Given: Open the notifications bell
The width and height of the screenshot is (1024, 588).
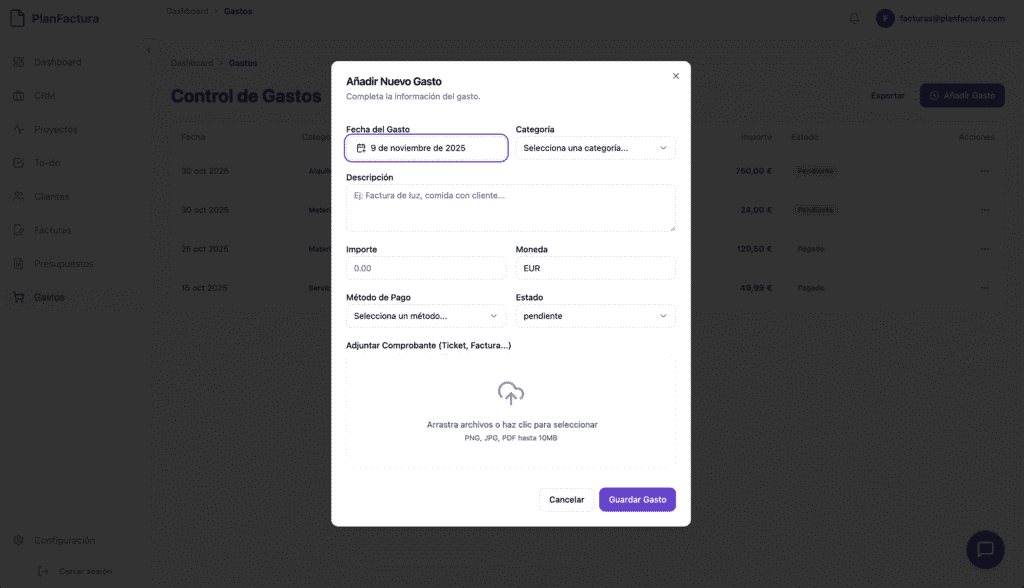Looking at the screenshot, I should (x=854, y=18).
